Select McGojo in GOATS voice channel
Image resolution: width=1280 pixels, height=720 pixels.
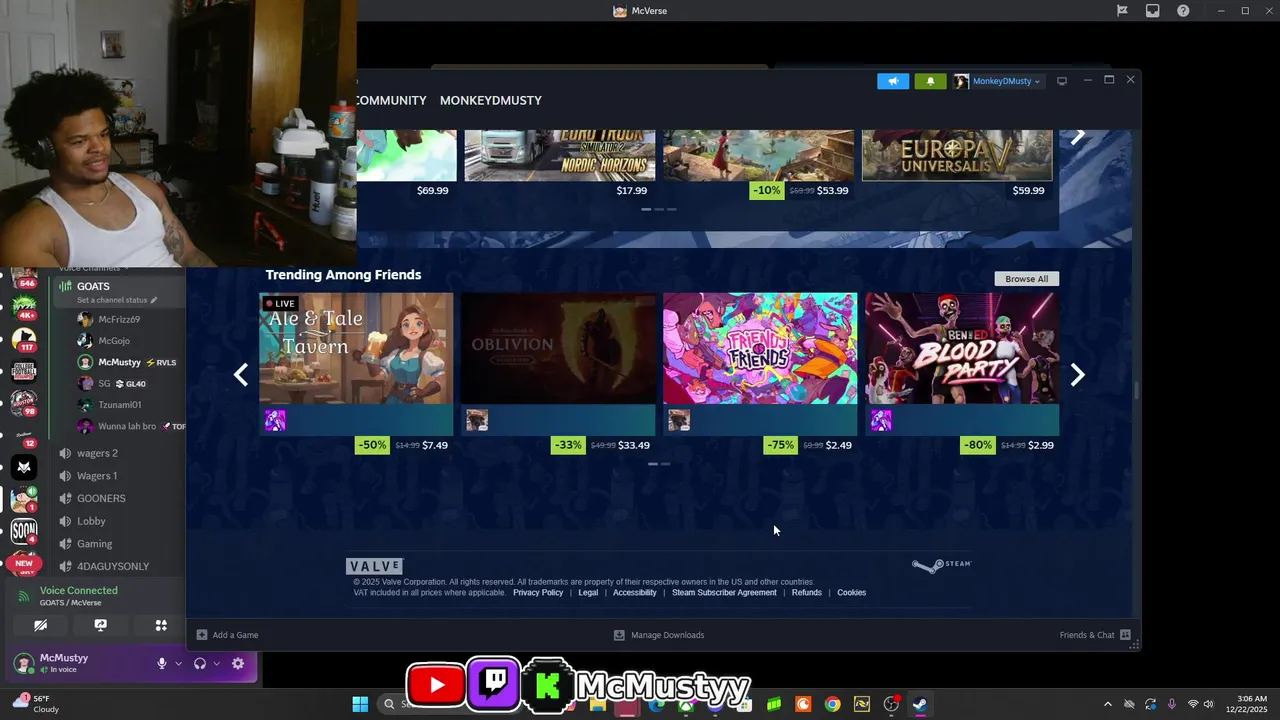coord(114,341)
